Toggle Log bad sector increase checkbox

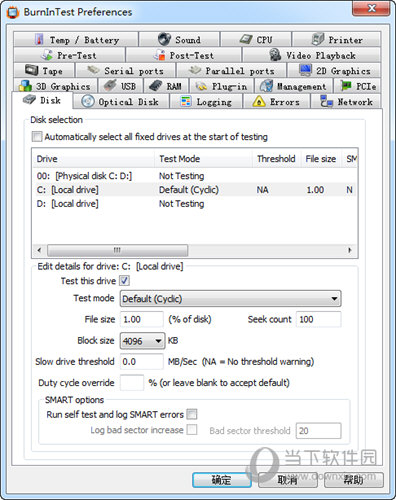192,429
